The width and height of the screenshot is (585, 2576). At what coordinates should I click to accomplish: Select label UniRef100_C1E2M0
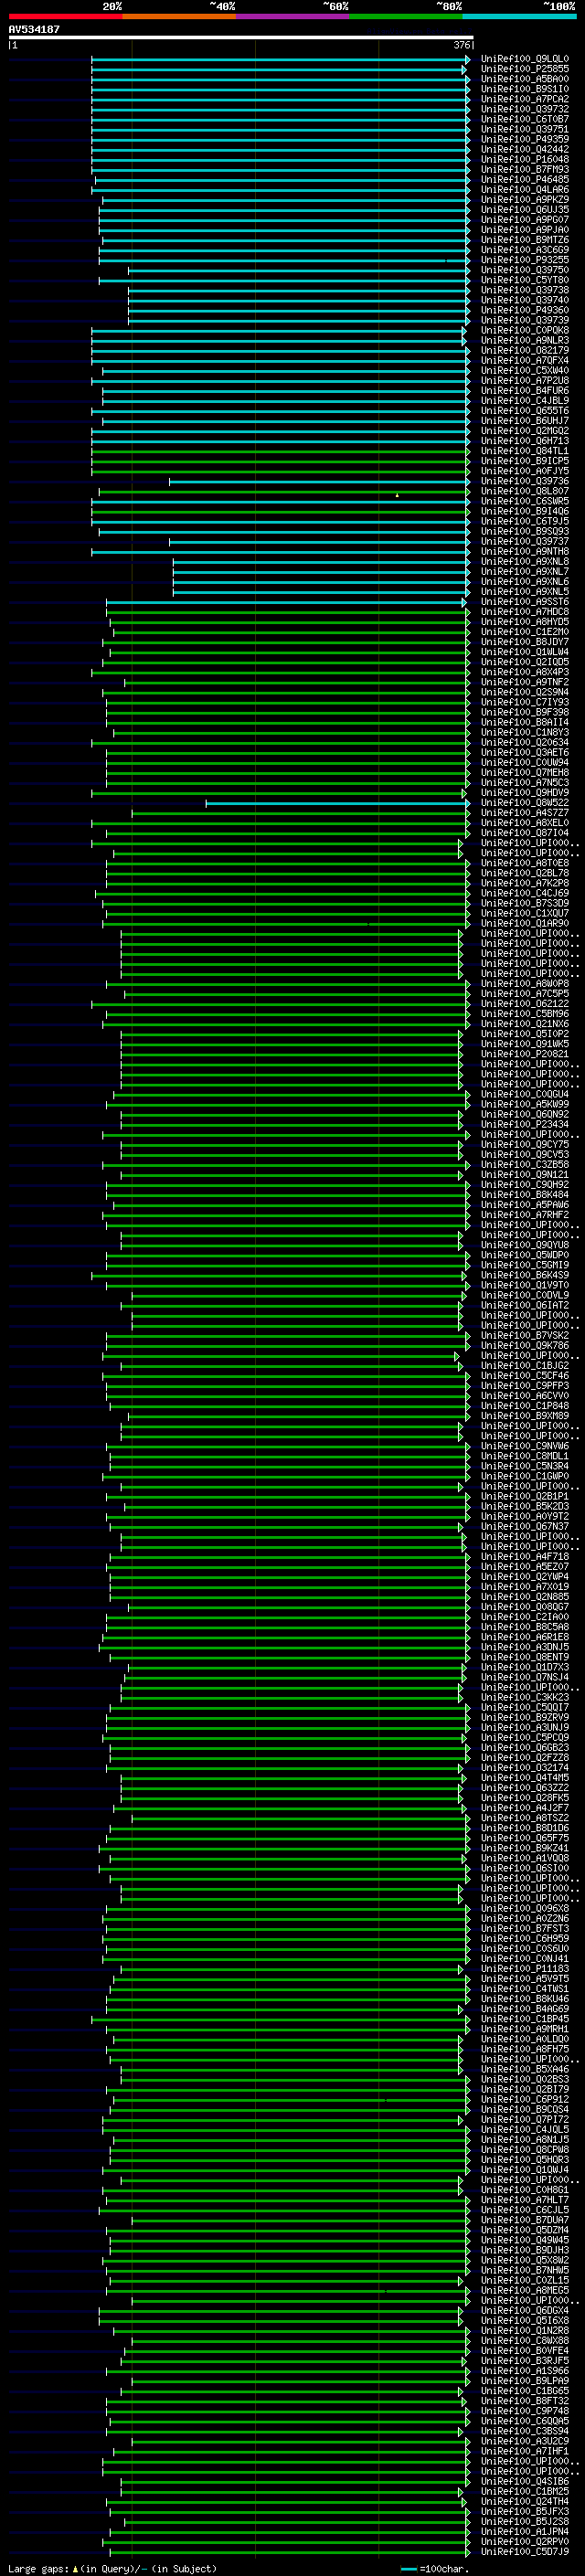click(525, 632)
